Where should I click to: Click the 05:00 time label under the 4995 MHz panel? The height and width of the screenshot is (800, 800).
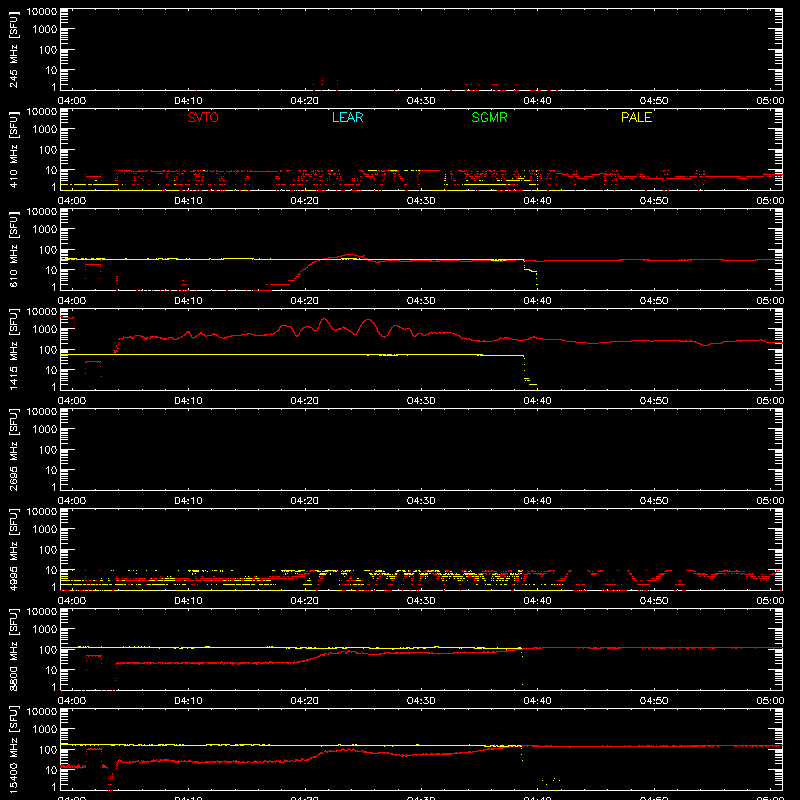point(770,601)
